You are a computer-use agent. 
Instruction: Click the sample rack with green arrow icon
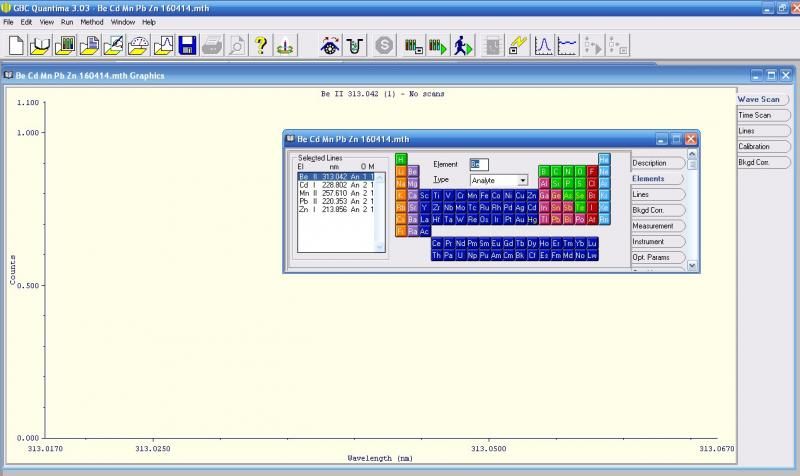(x=438, y=45)
